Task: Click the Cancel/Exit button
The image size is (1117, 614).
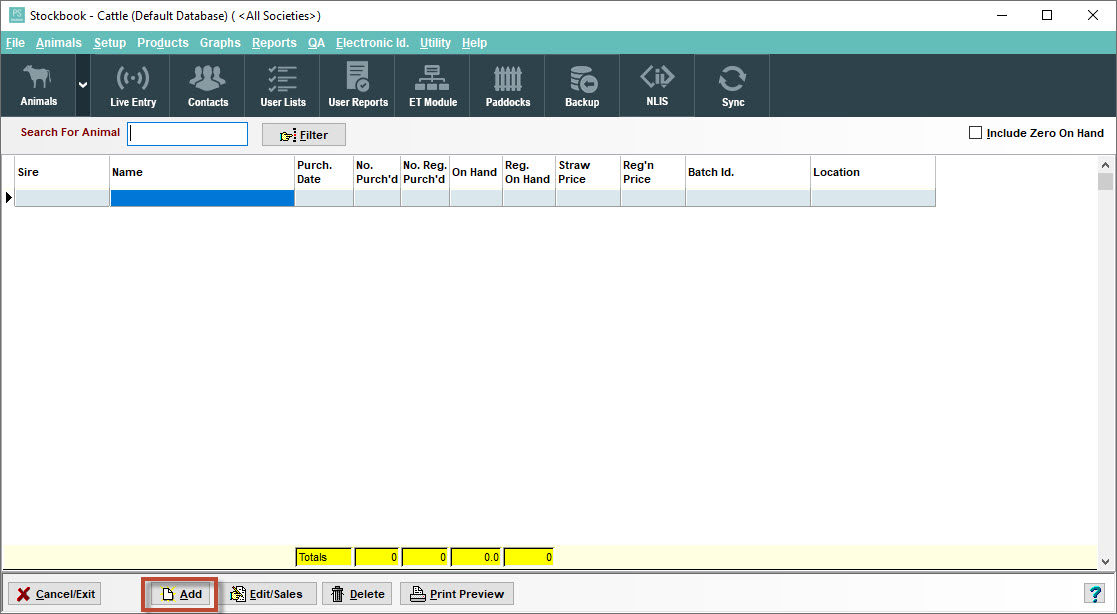Action: click(x=55, y=594)
